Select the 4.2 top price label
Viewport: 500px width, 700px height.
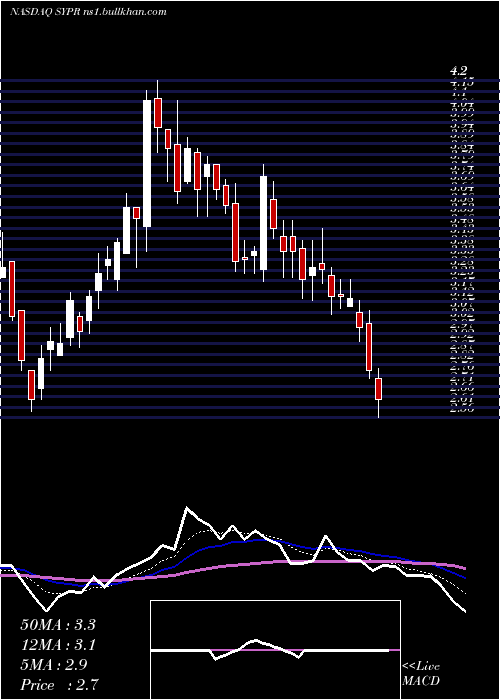[458, 71]
